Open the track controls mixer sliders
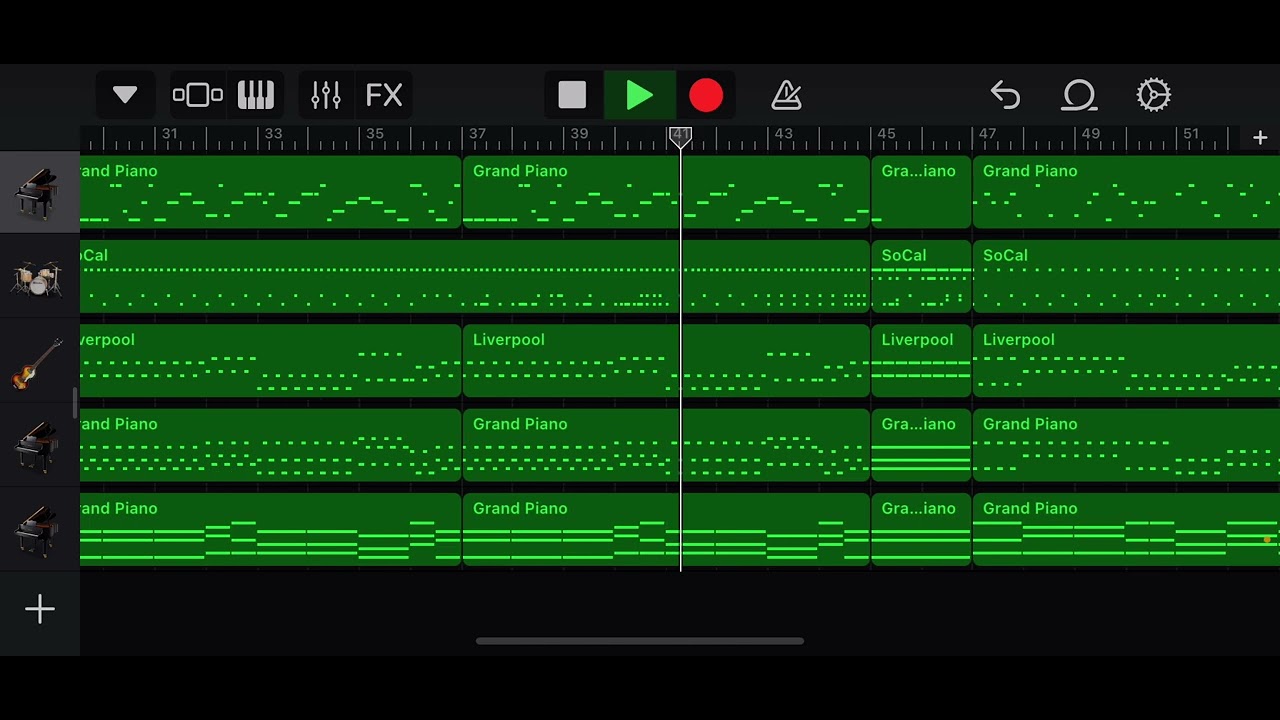Image resolution: width=1280 pixels, height=720 pixels. click(326, 95)
